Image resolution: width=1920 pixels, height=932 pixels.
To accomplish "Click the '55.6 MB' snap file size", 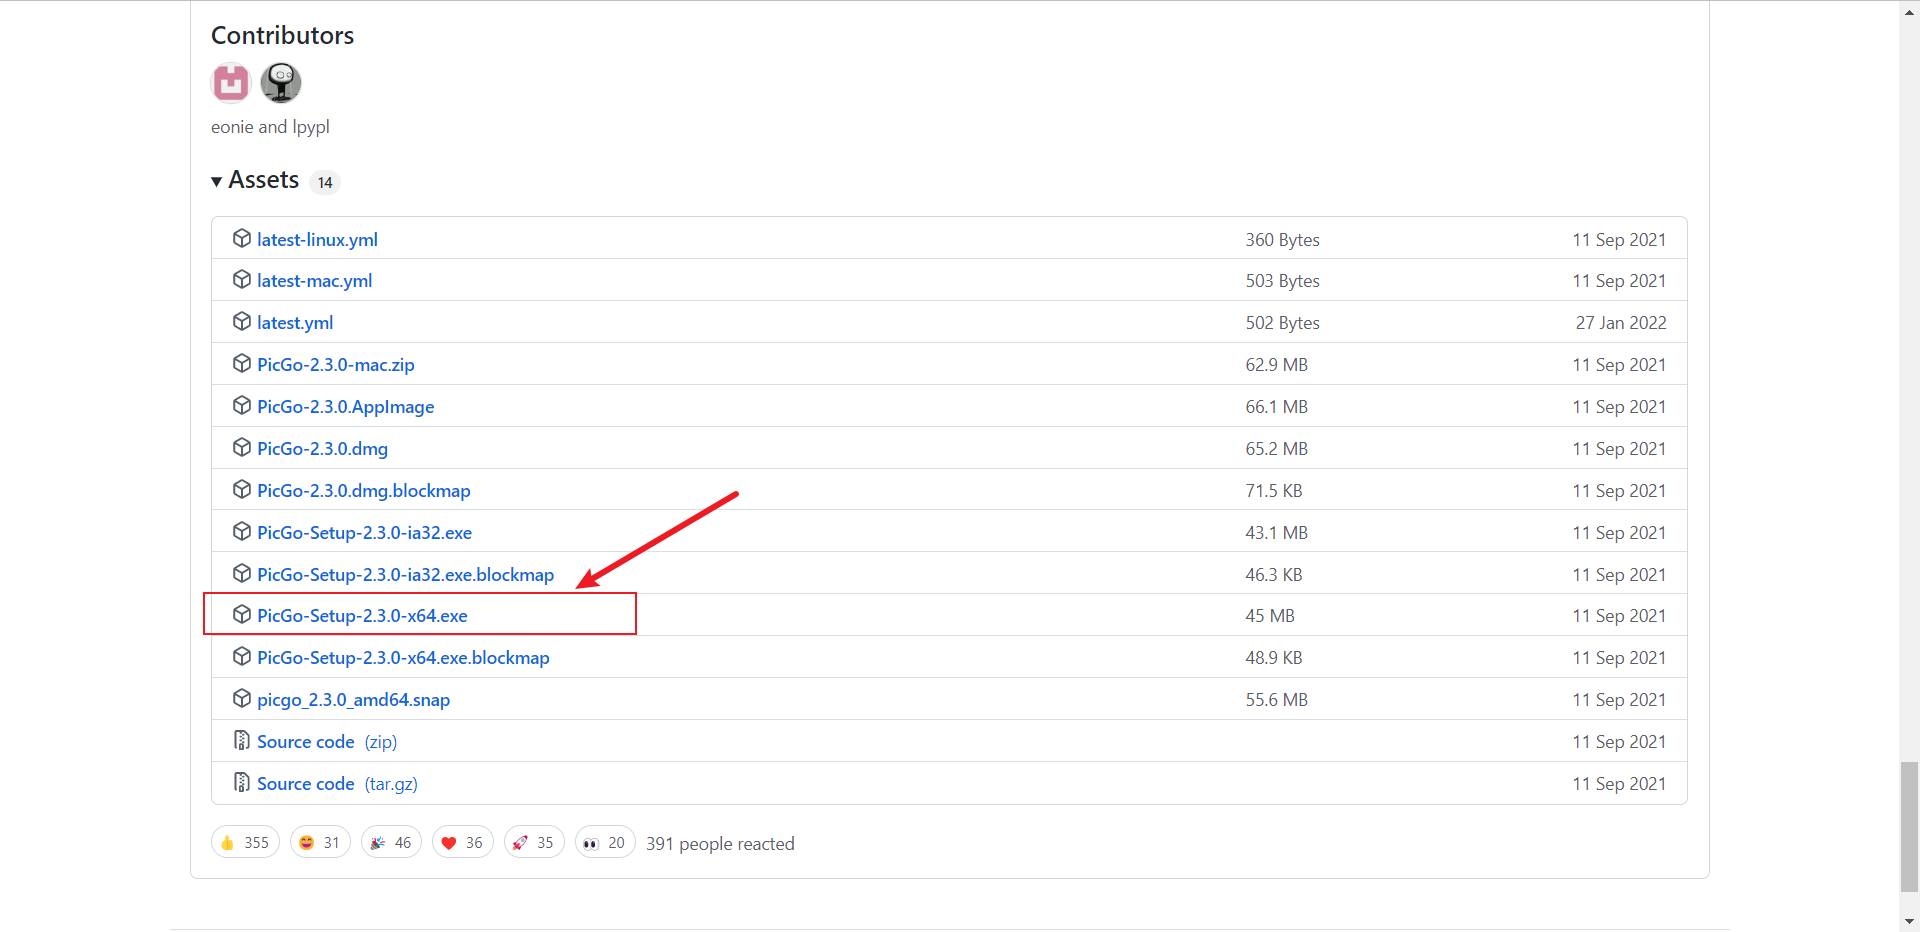I will (1277, 700).
